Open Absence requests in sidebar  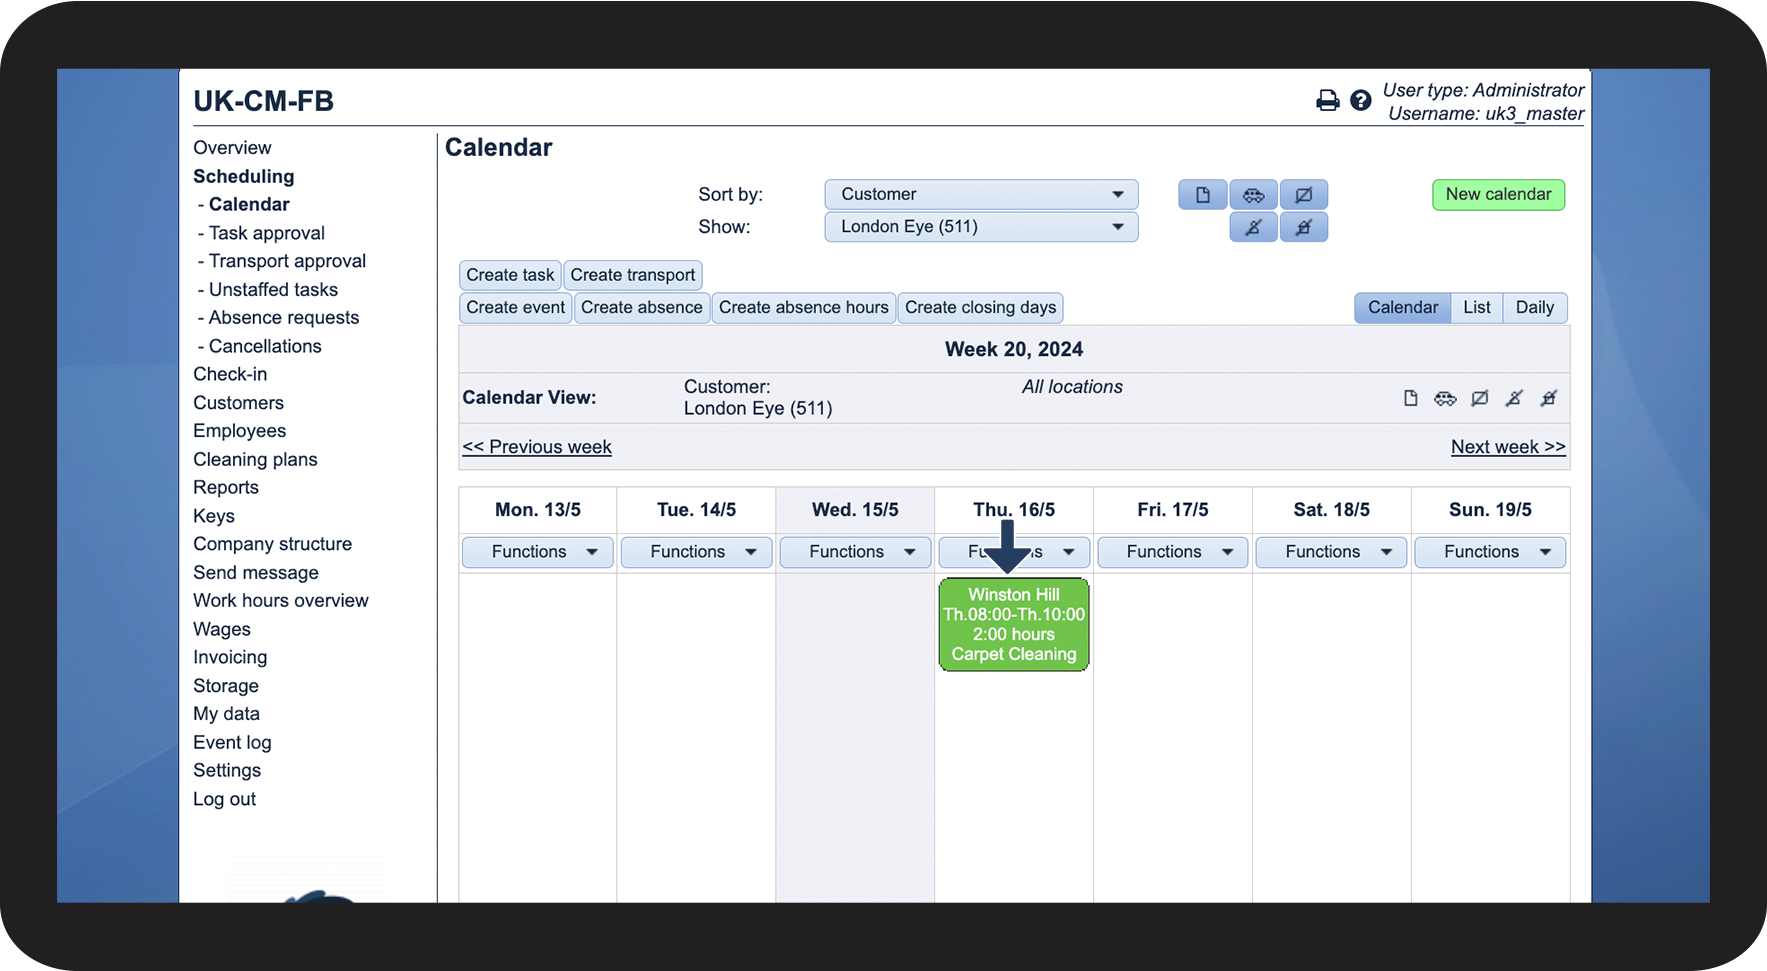click(284, 318)
